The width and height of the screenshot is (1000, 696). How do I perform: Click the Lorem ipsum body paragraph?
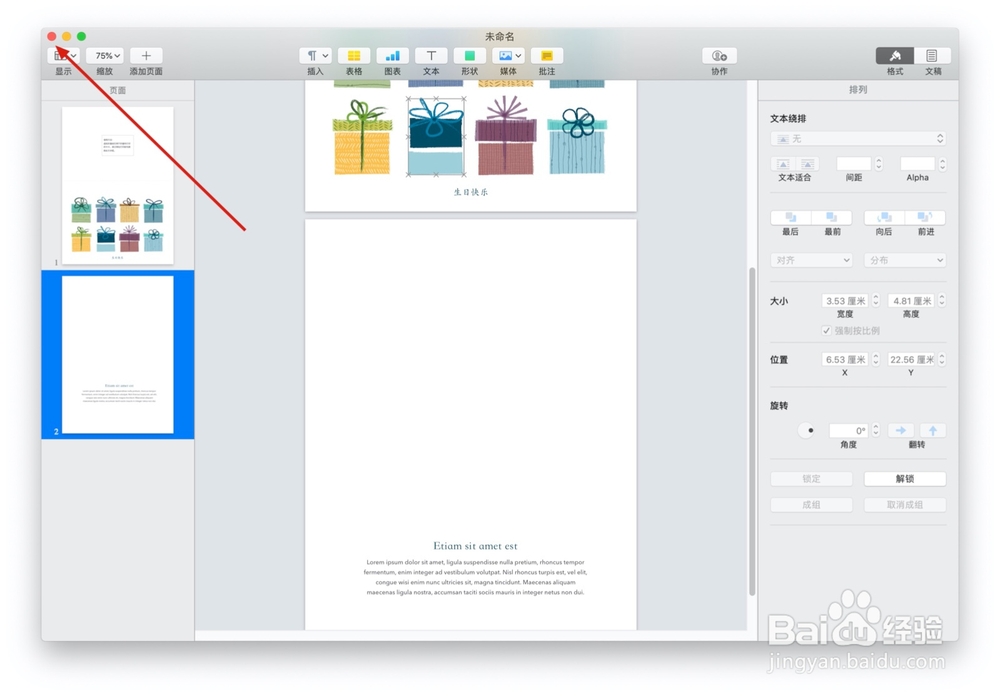475,577
